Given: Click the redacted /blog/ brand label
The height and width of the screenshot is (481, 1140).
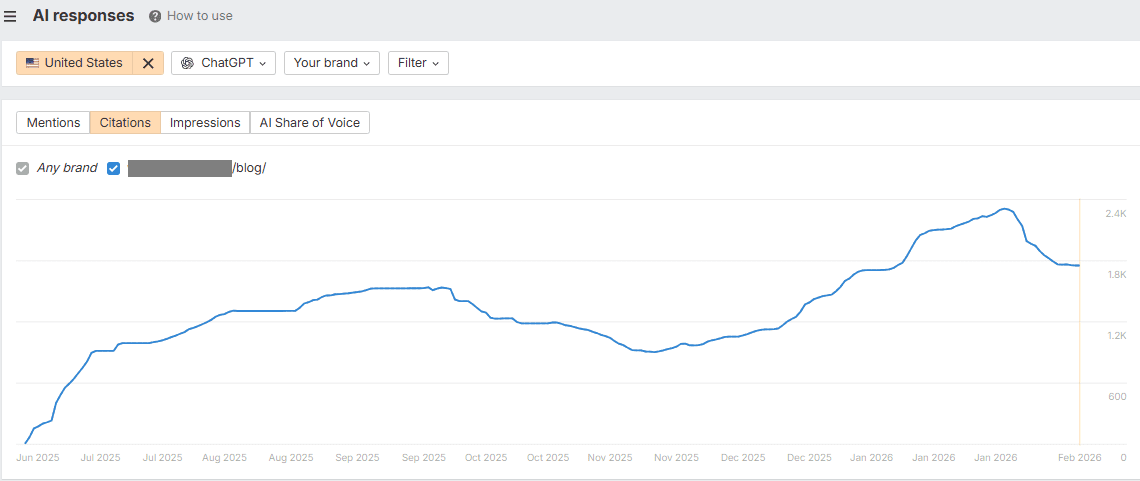Looking at the screenshot, I should point(197,168).
